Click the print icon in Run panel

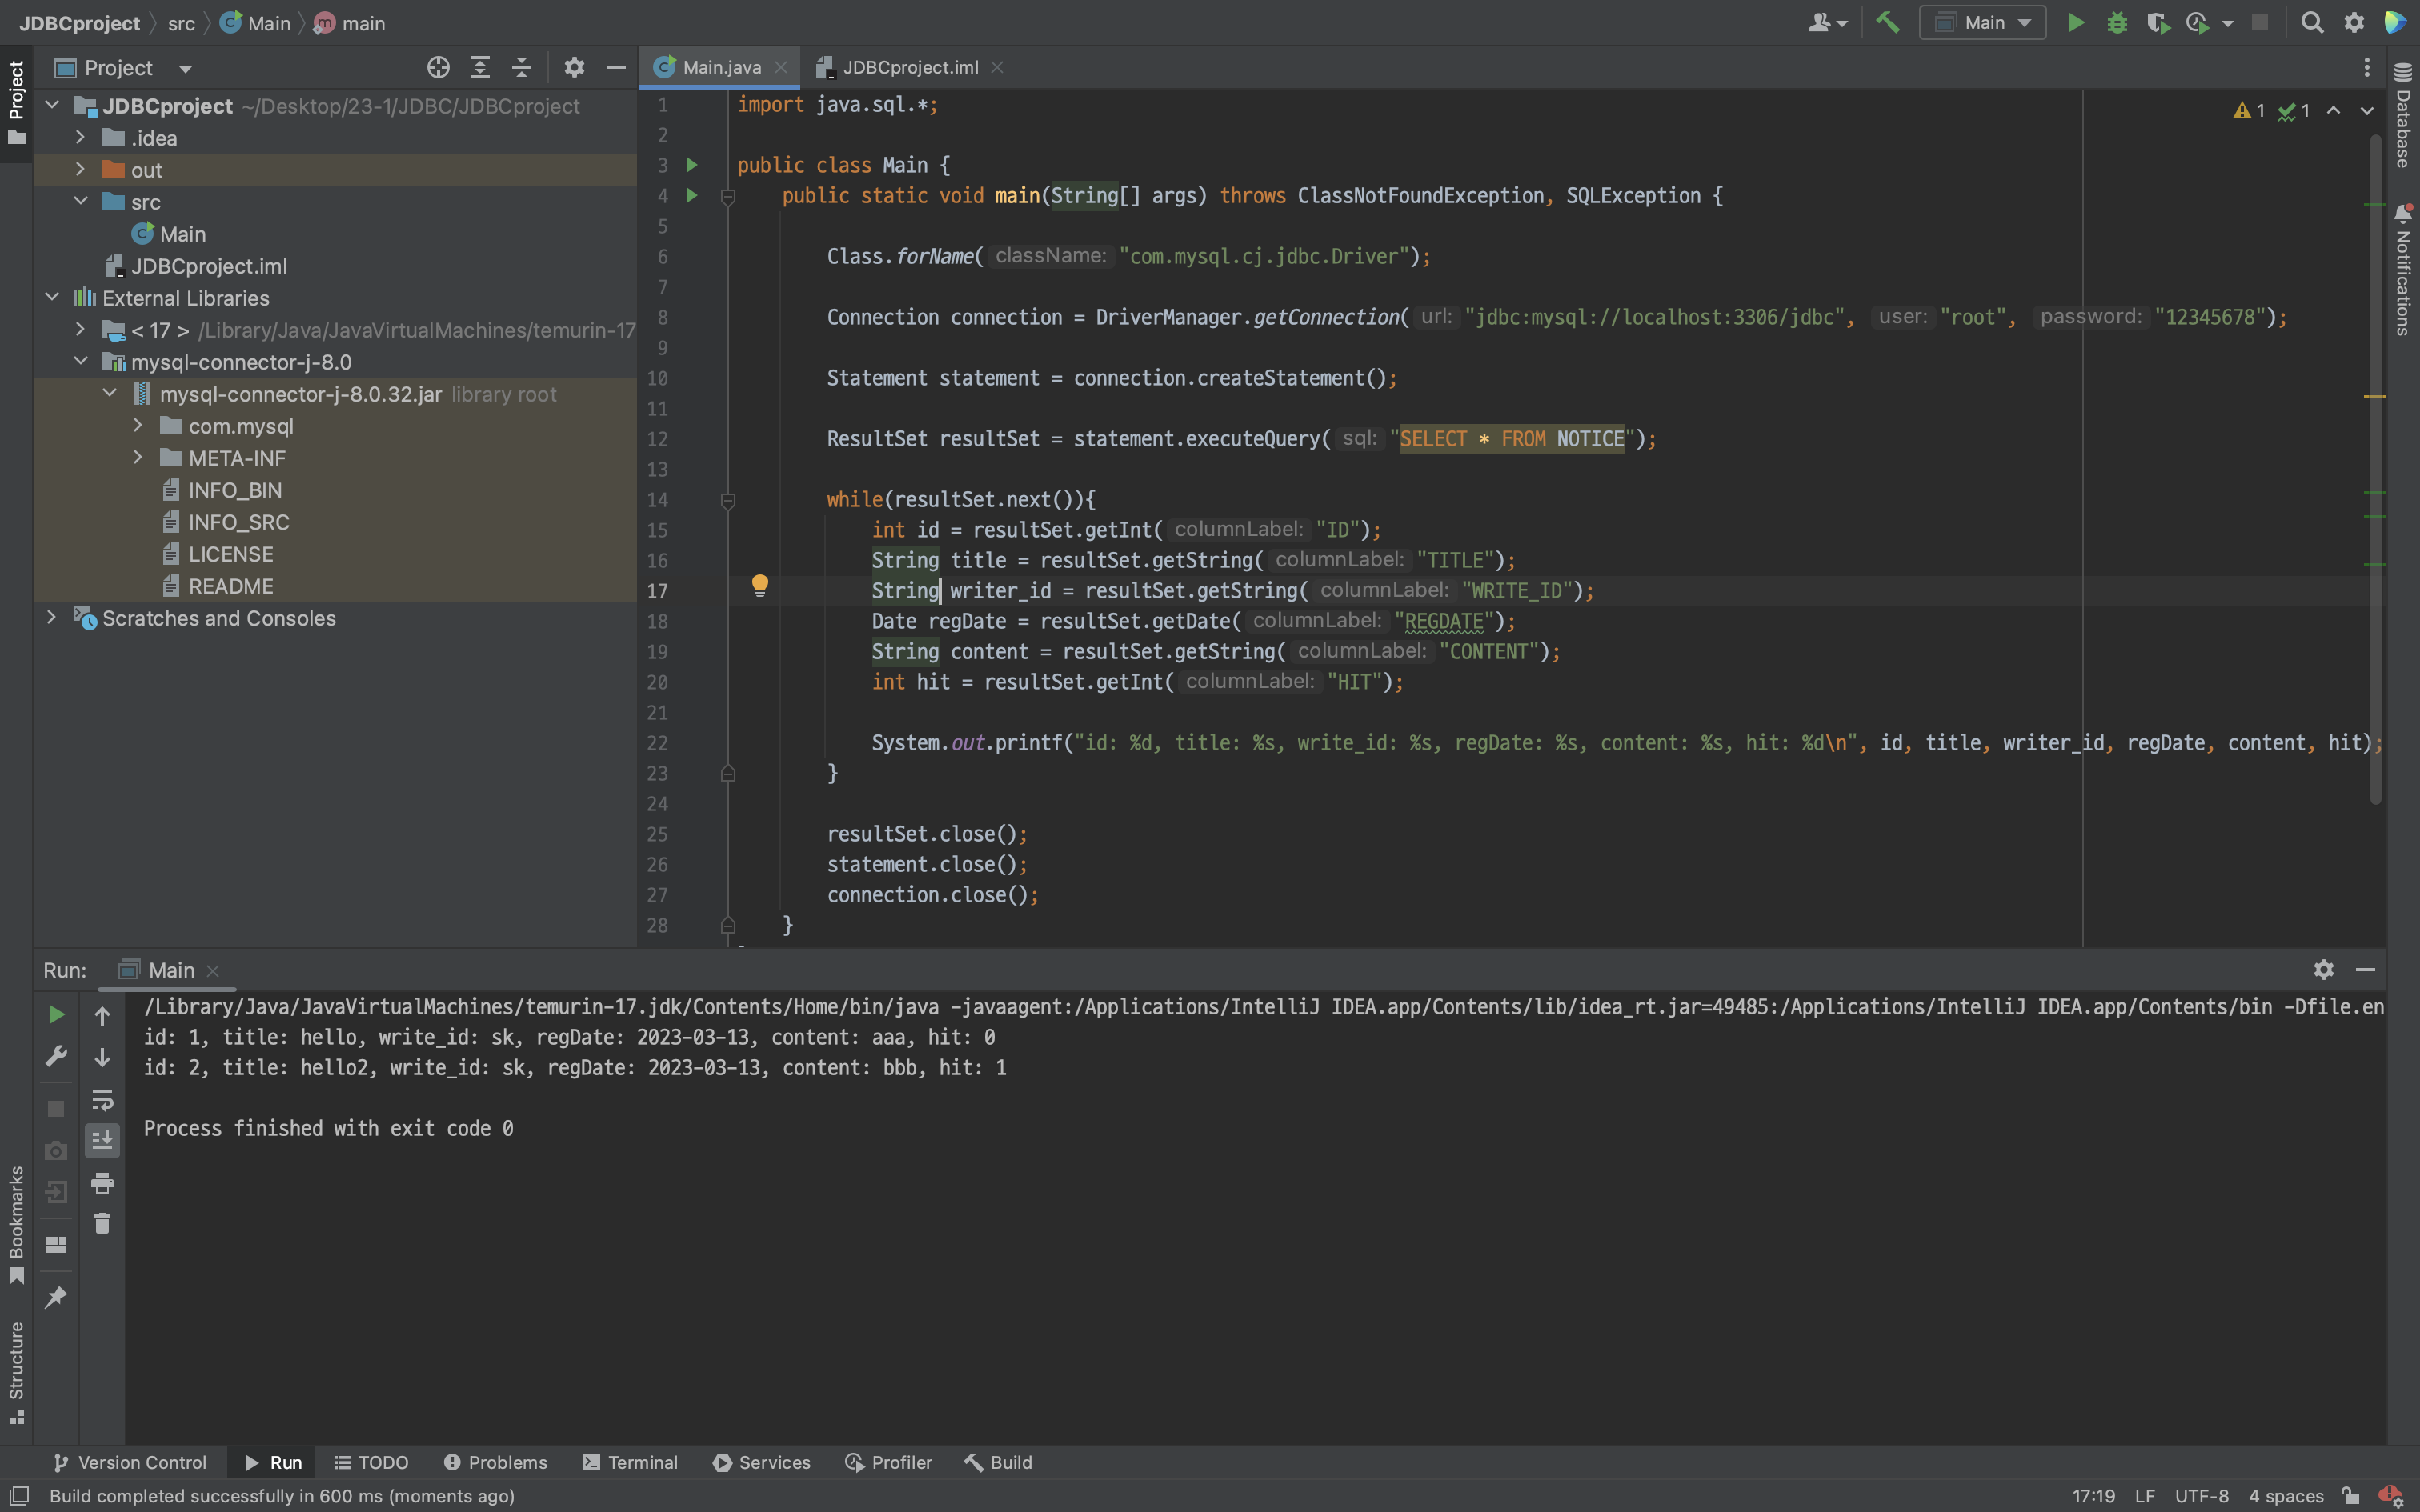click(102, 1183)
